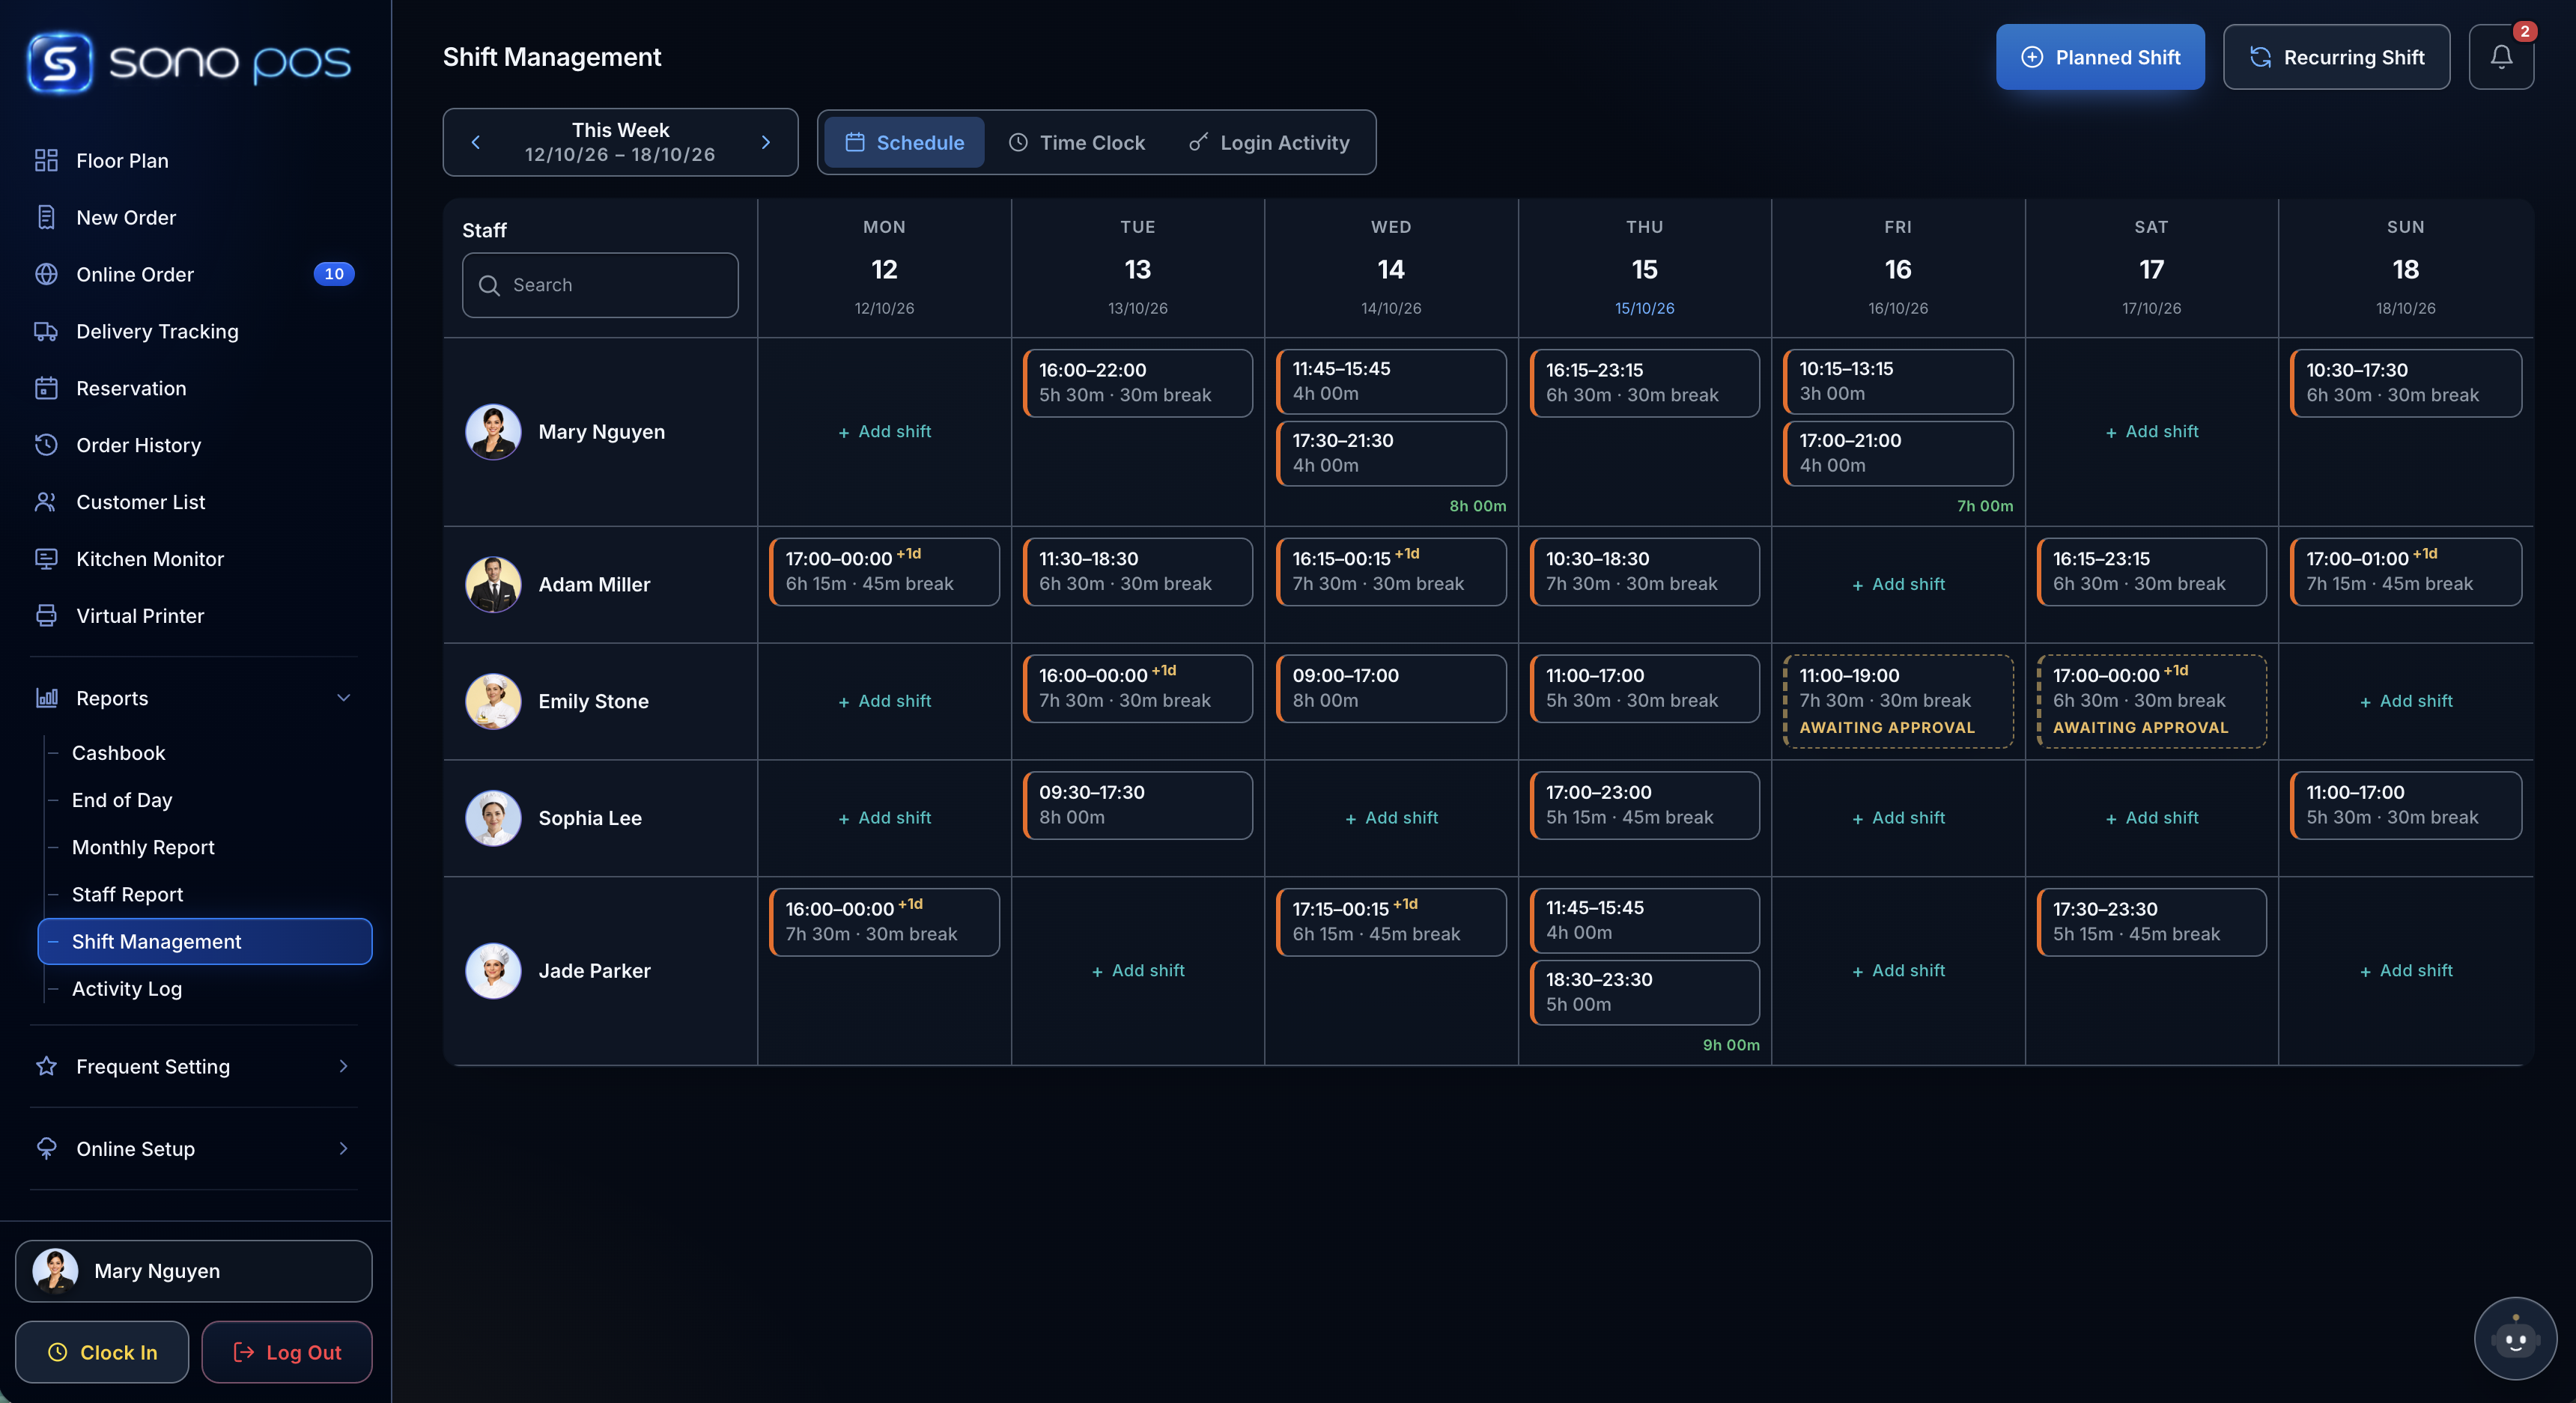2576x1403 pixels.
Task: Switch to the Time Clock tab
Action: tap(1077, 142)
